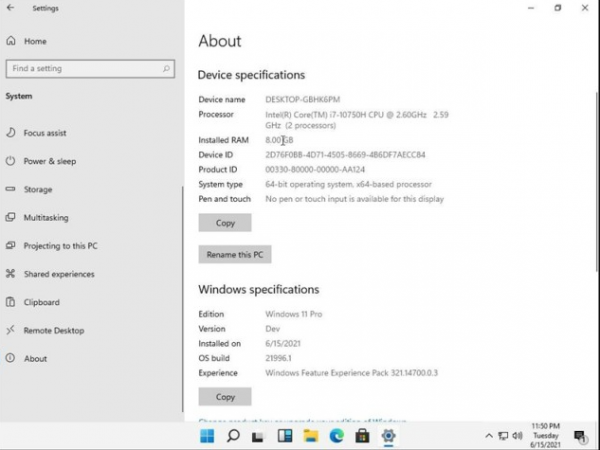This screenshot has width=600, height=450.
Task: Open Shared experiences settings
Action: click(x=50, y=274)
